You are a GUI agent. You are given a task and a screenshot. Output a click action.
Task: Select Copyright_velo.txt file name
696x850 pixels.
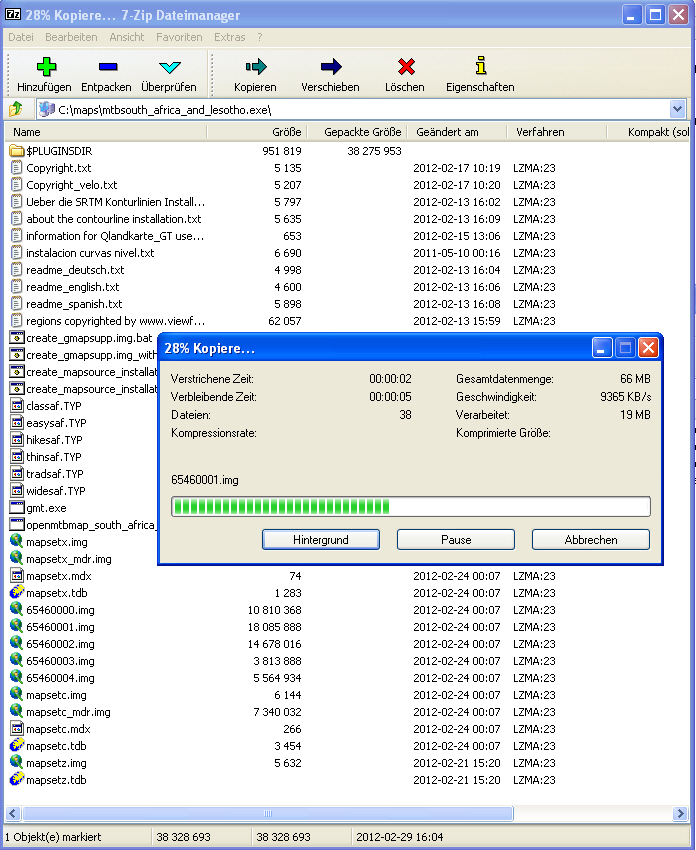coord(72,185)
